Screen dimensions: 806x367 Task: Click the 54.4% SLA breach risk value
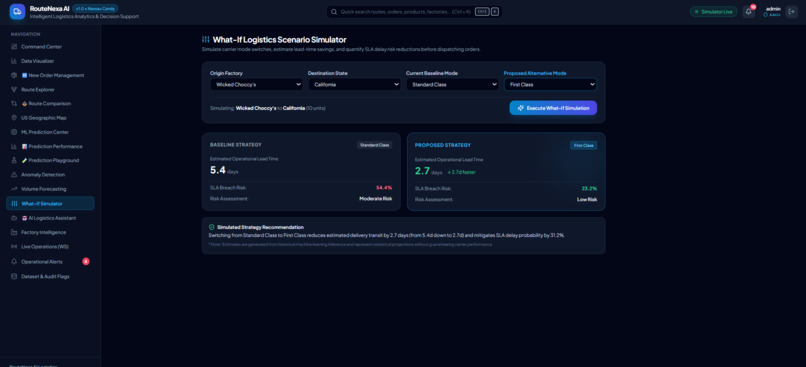point(384,188)
